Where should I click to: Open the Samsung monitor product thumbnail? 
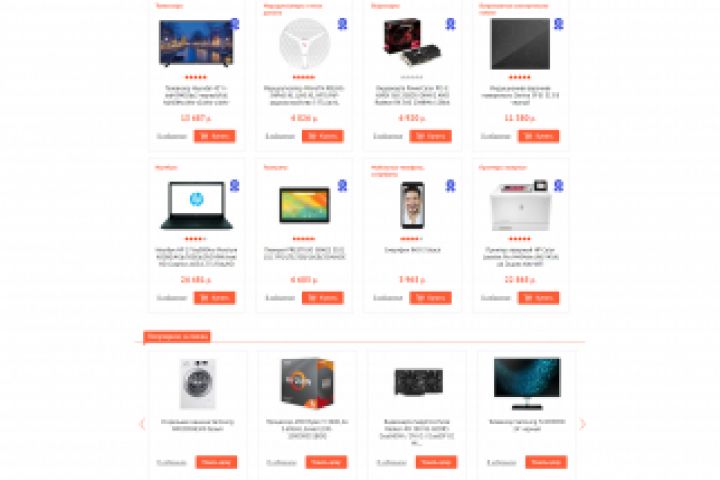[x=527, y=384]
